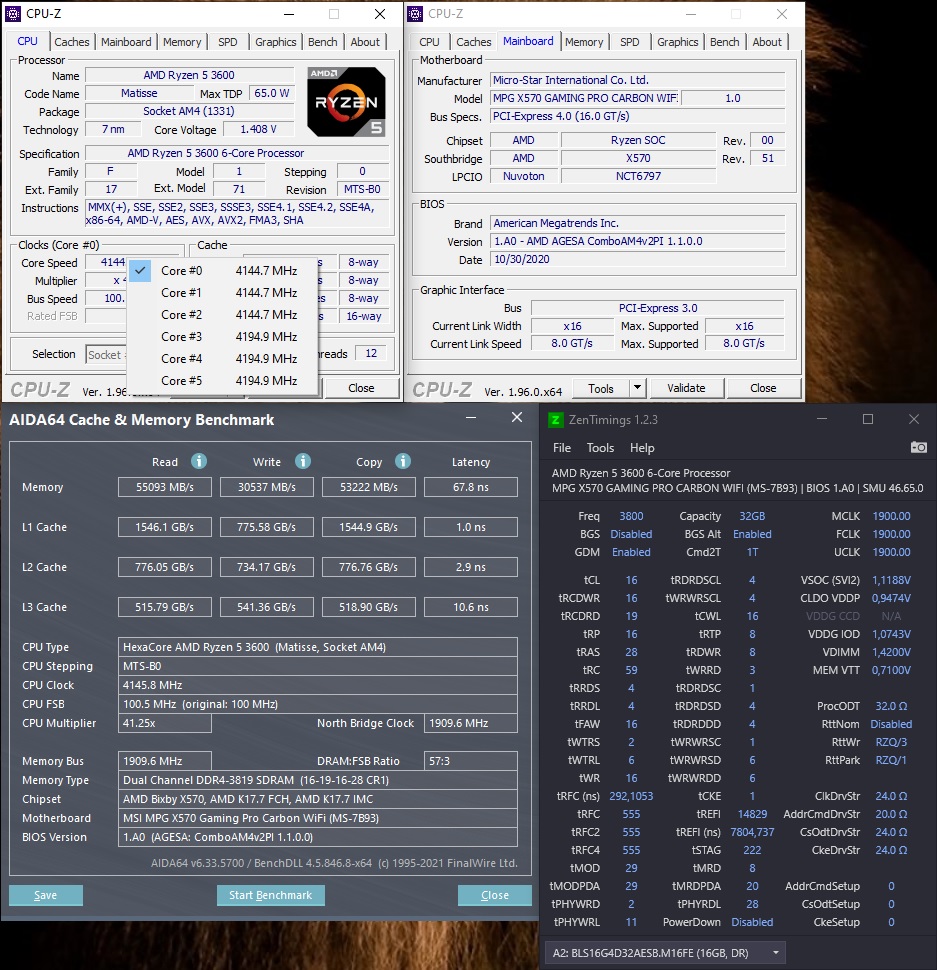
Task: Open the File menu in ZenTimings
Action: (x=562, y=448)
